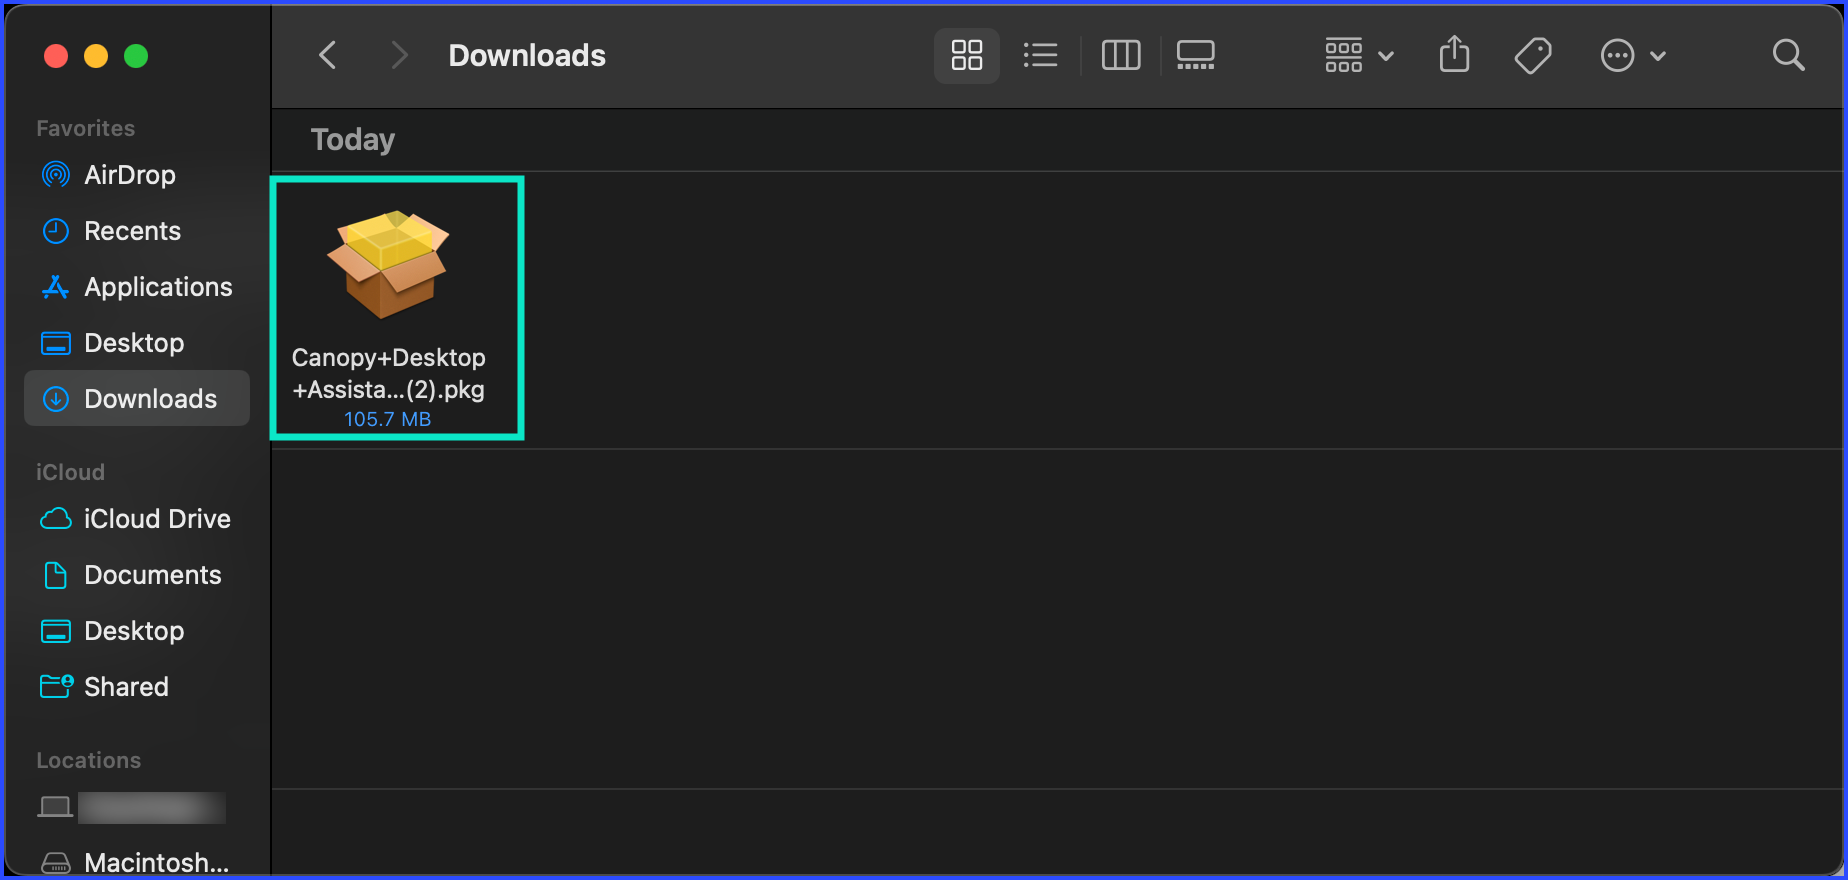This screenshot has height=880, width=1848.
Task: Open Recents in sidebar
Action: click(x=137, y=231)
